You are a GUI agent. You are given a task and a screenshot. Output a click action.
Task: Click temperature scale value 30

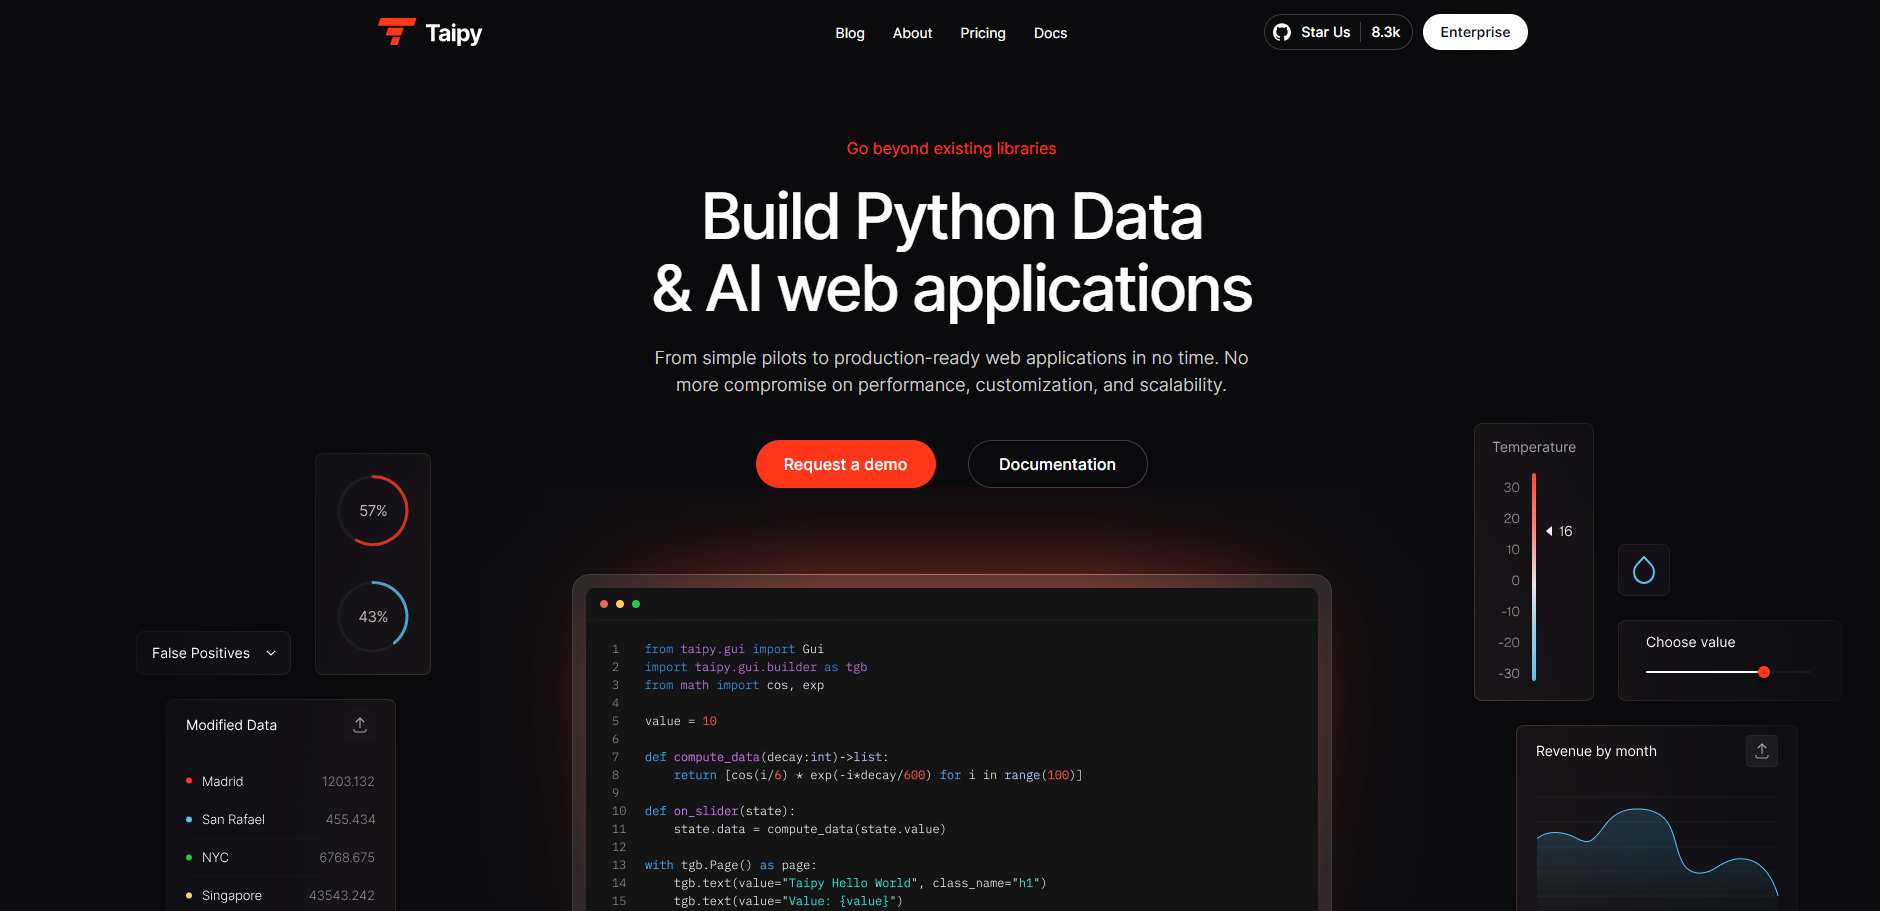click(x=1511, y=487)
